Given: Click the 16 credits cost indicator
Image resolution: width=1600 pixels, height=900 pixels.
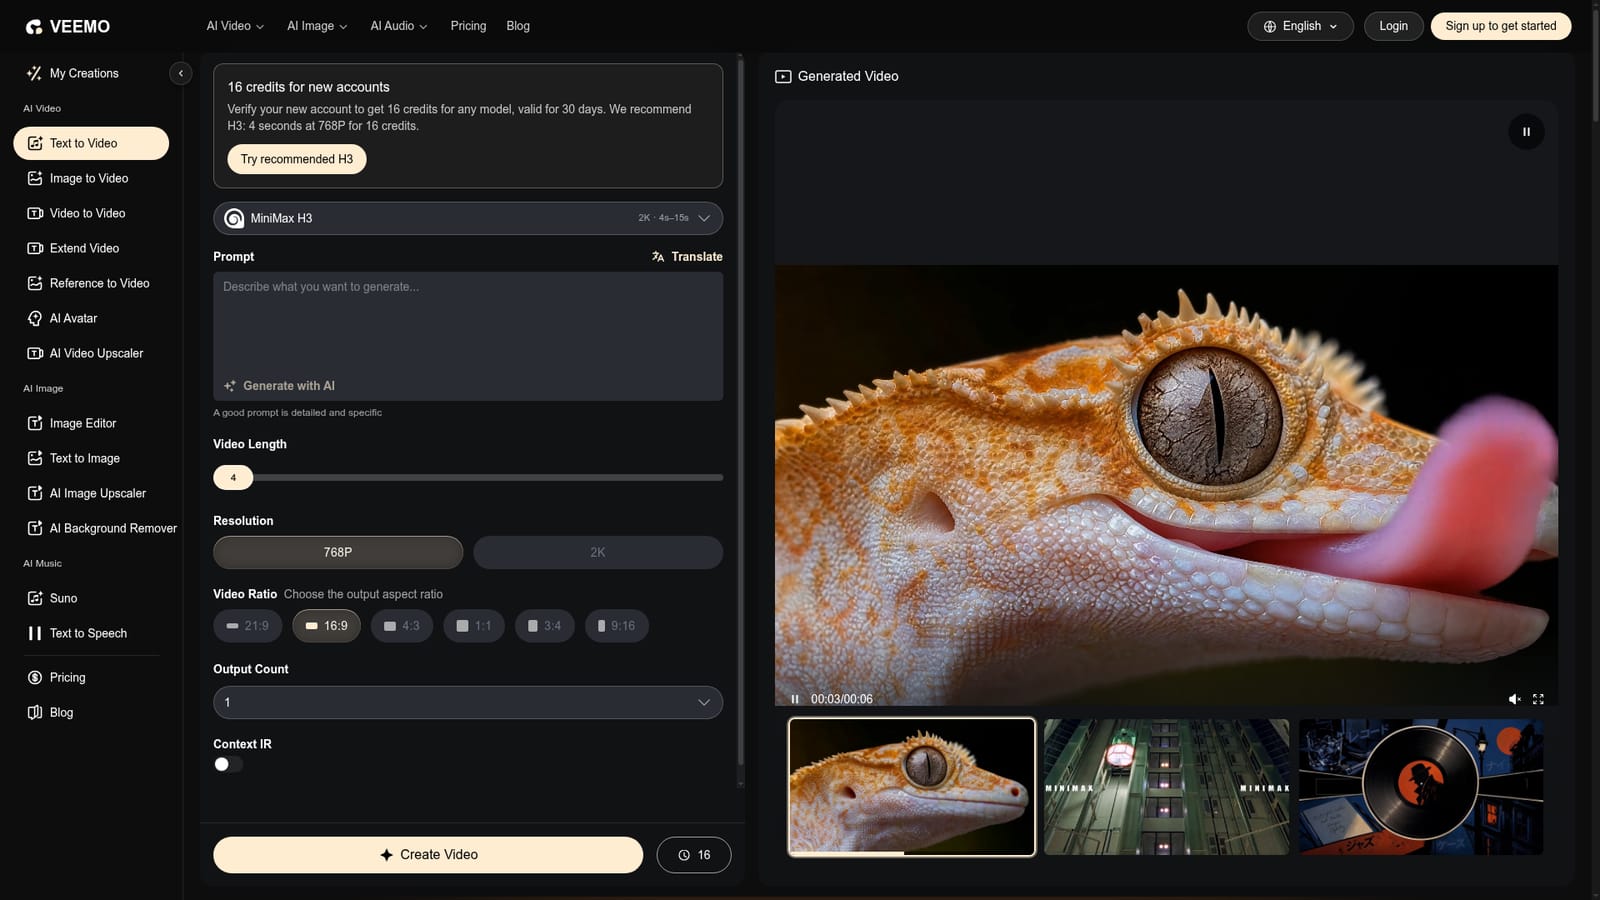Looking at the screenshot, I should click(x=694, y=855).
